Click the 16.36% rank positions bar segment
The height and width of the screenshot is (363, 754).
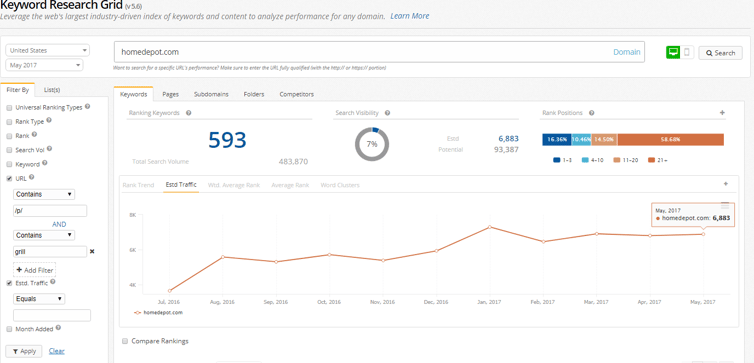[557, 139]
